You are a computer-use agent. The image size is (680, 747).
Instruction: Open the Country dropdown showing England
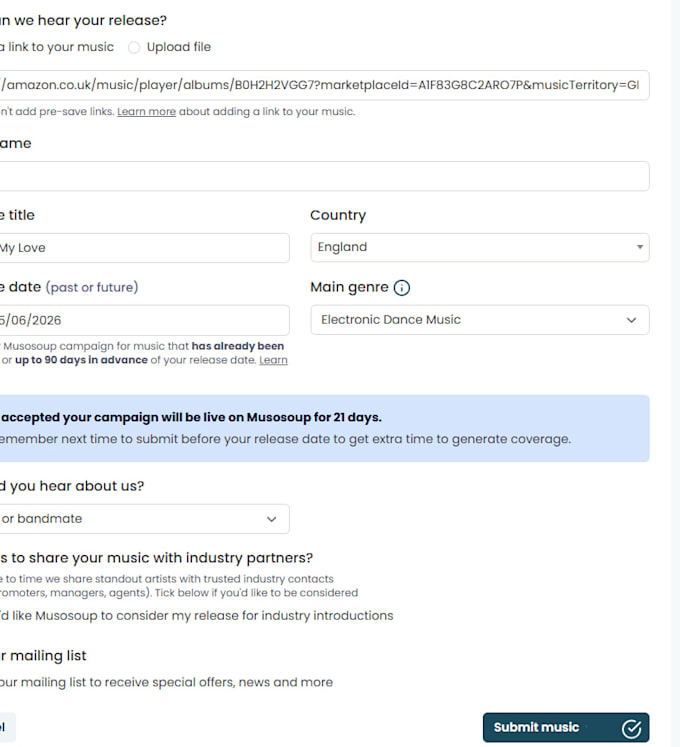pos(480,247)
